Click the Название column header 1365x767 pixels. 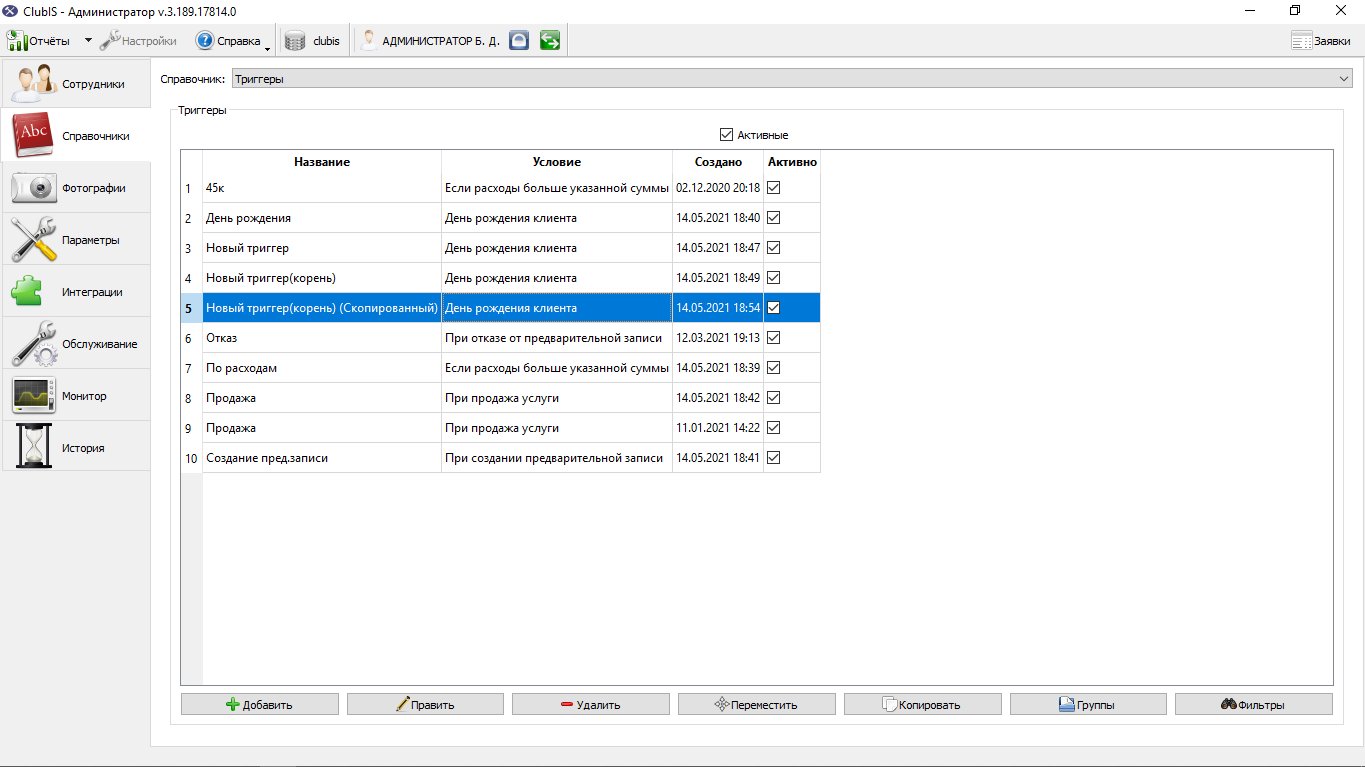[322, 162]
